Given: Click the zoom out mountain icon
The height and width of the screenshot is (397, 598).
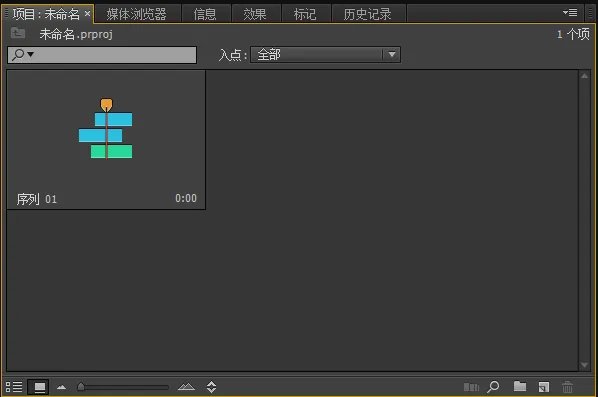Looking at the screenshot, I should [x=61, y=387].
